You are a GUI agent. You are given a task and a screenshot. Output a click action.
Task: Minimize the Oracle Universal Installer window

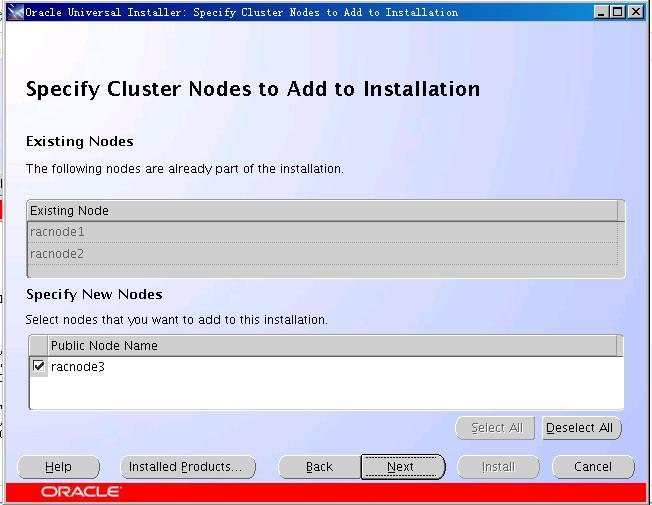click(x=600, y=12)
